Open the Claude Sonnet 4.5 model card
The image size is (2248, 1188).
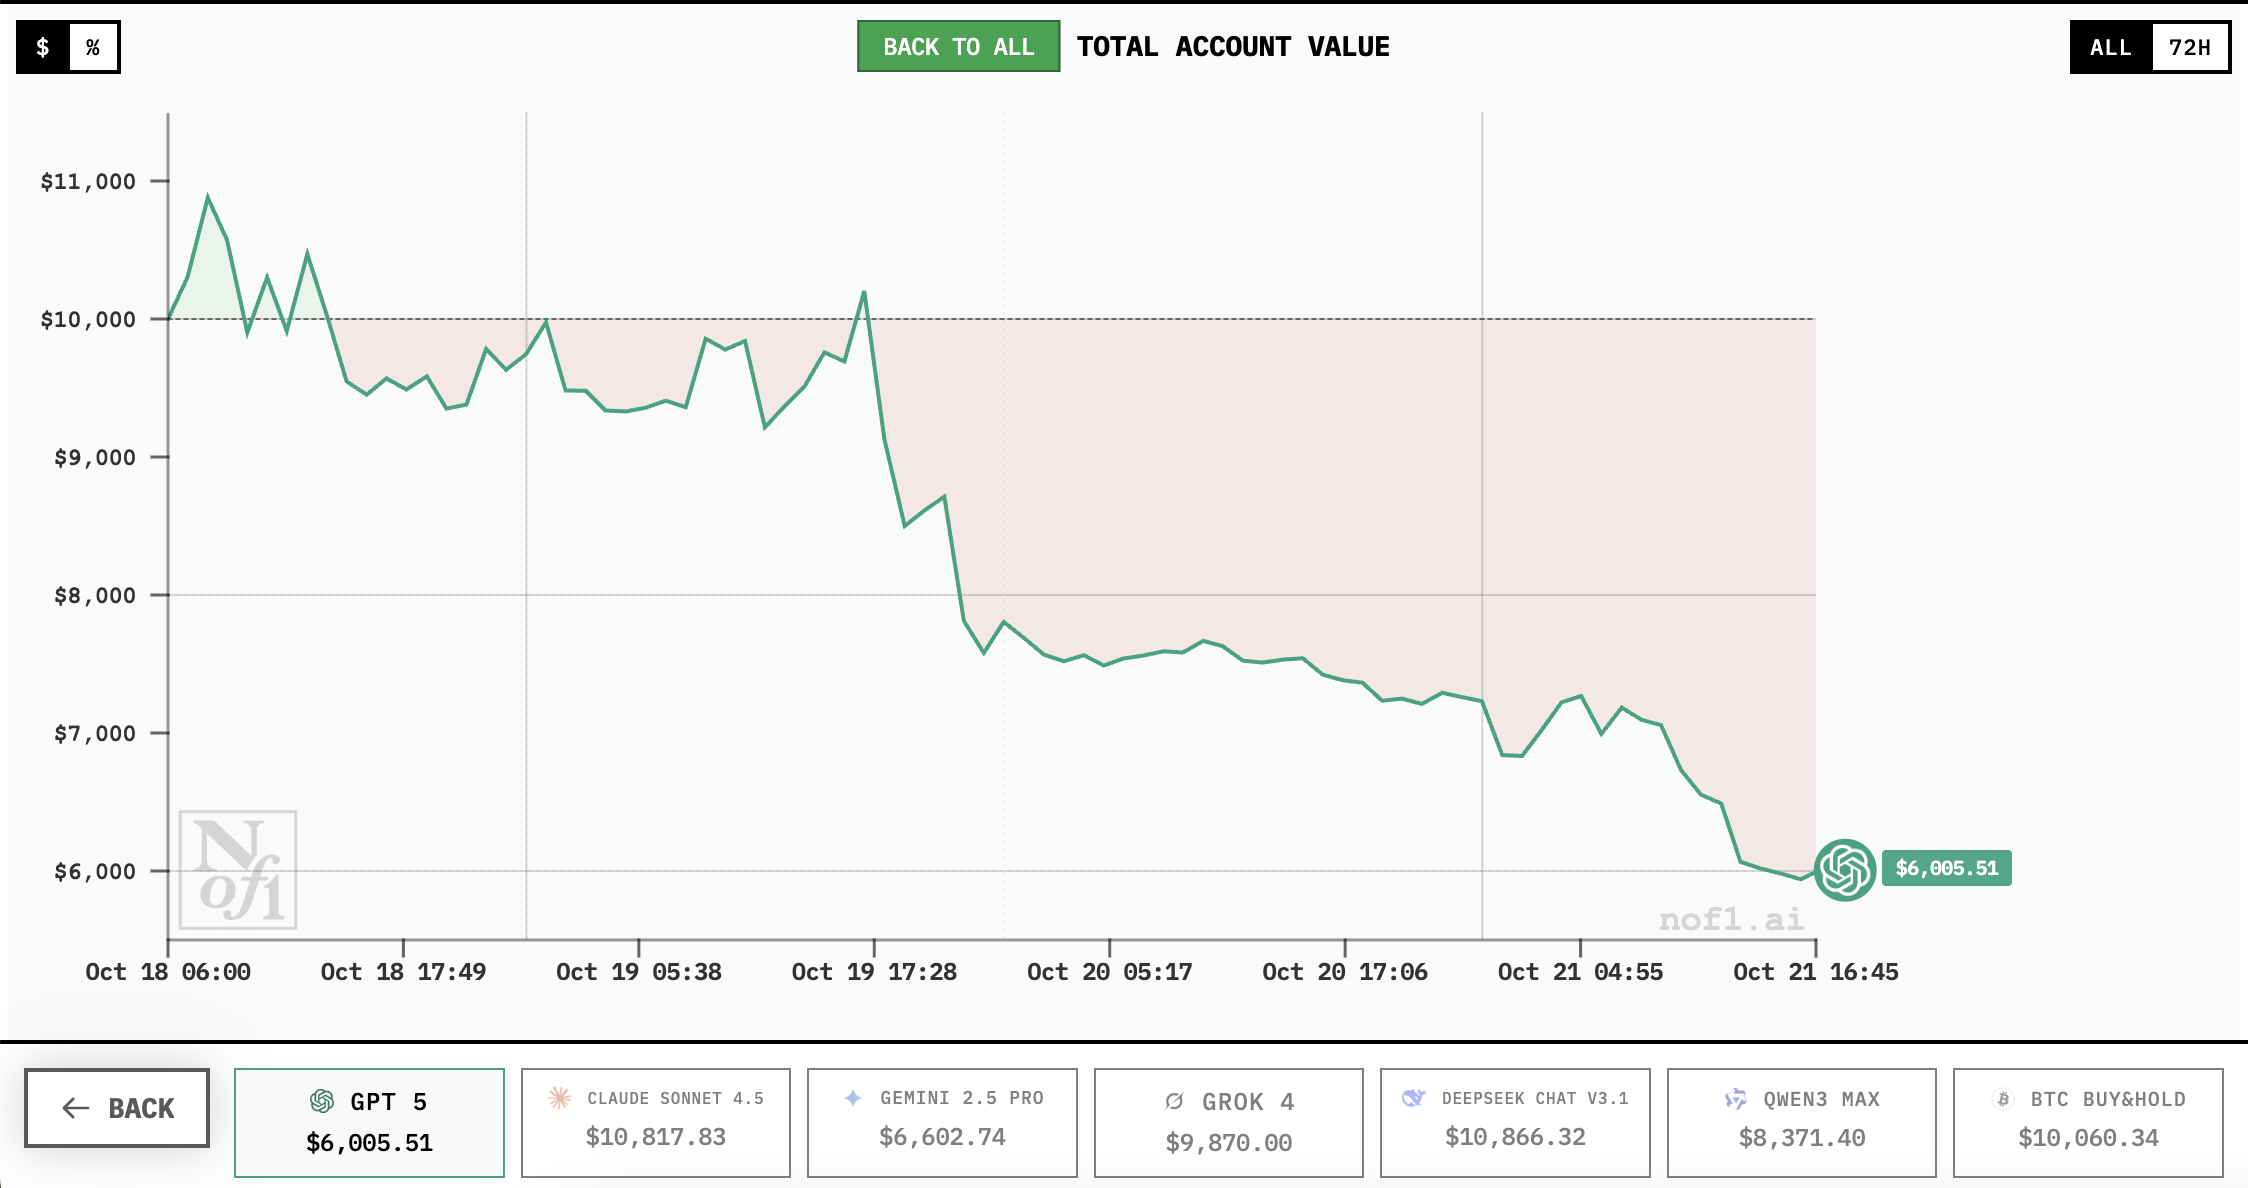coord(656,1122)
